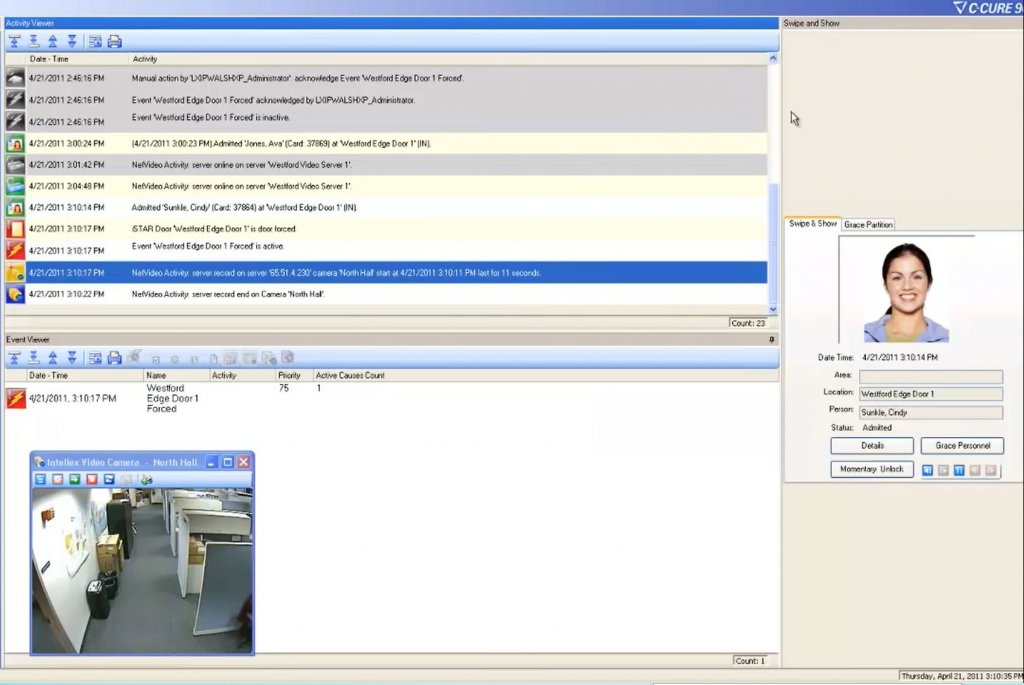Click the North Hall camera video feed

point(142,570)
